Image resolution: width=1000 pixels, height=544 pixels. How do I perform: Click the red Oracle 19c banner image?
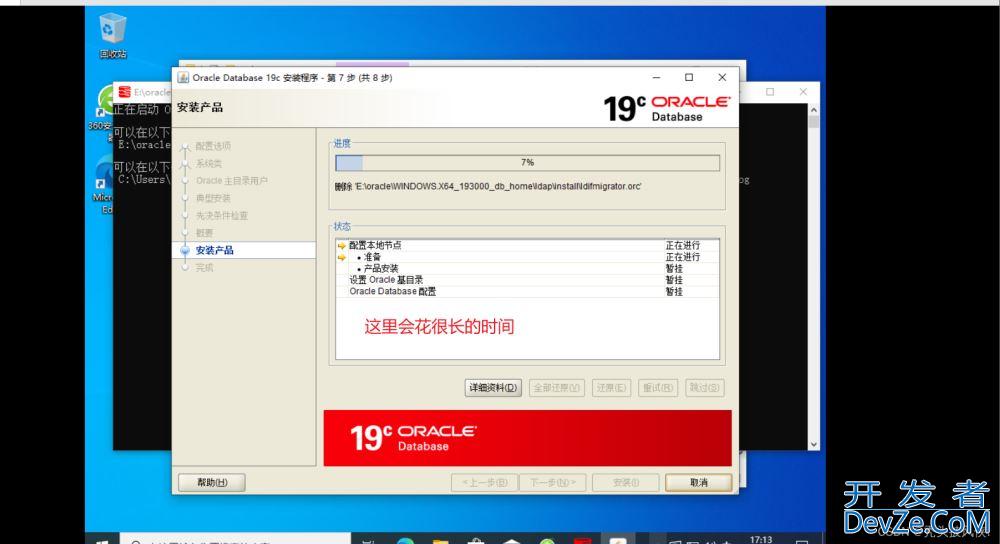527,438
